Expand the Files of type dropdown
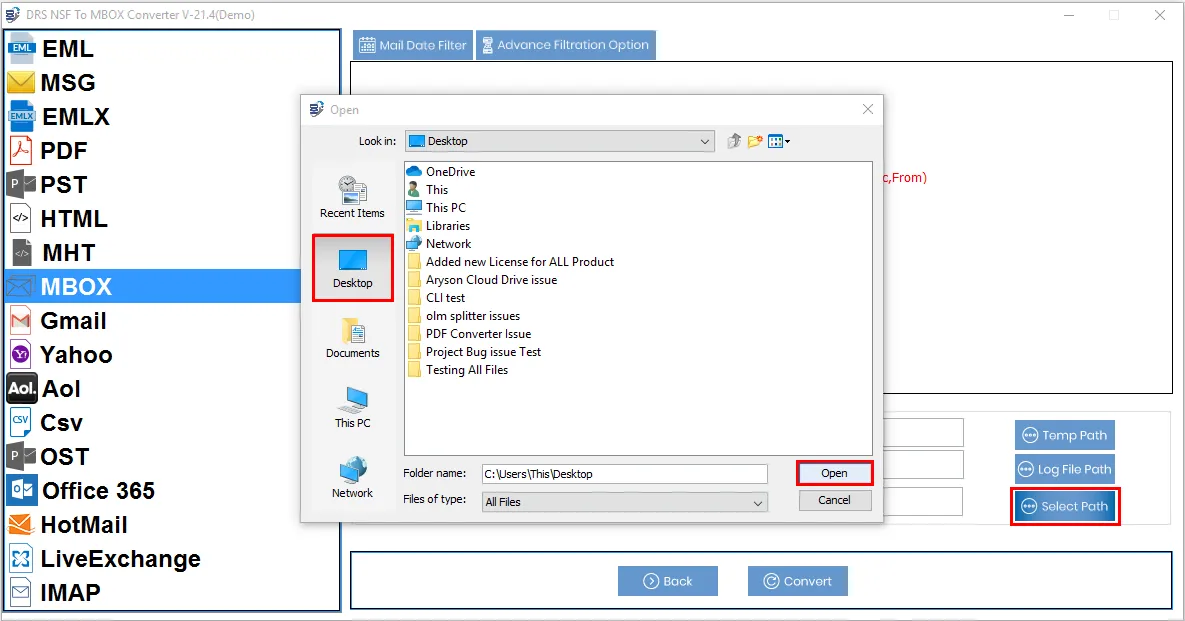Screen dimensions: 1185x621 (757, 502)
